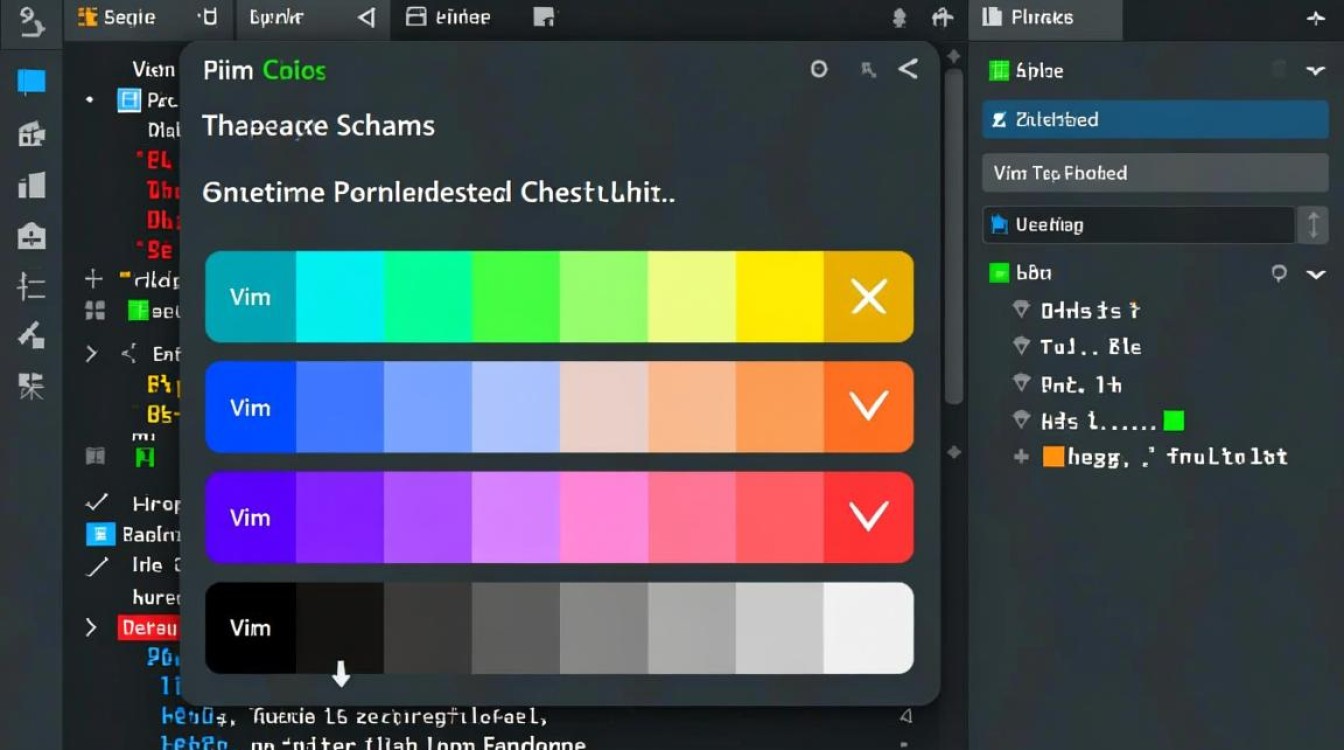Click the plus icon in top-right corner
The height and width of the screenshot is (750, 1344).
(1315, 18)
